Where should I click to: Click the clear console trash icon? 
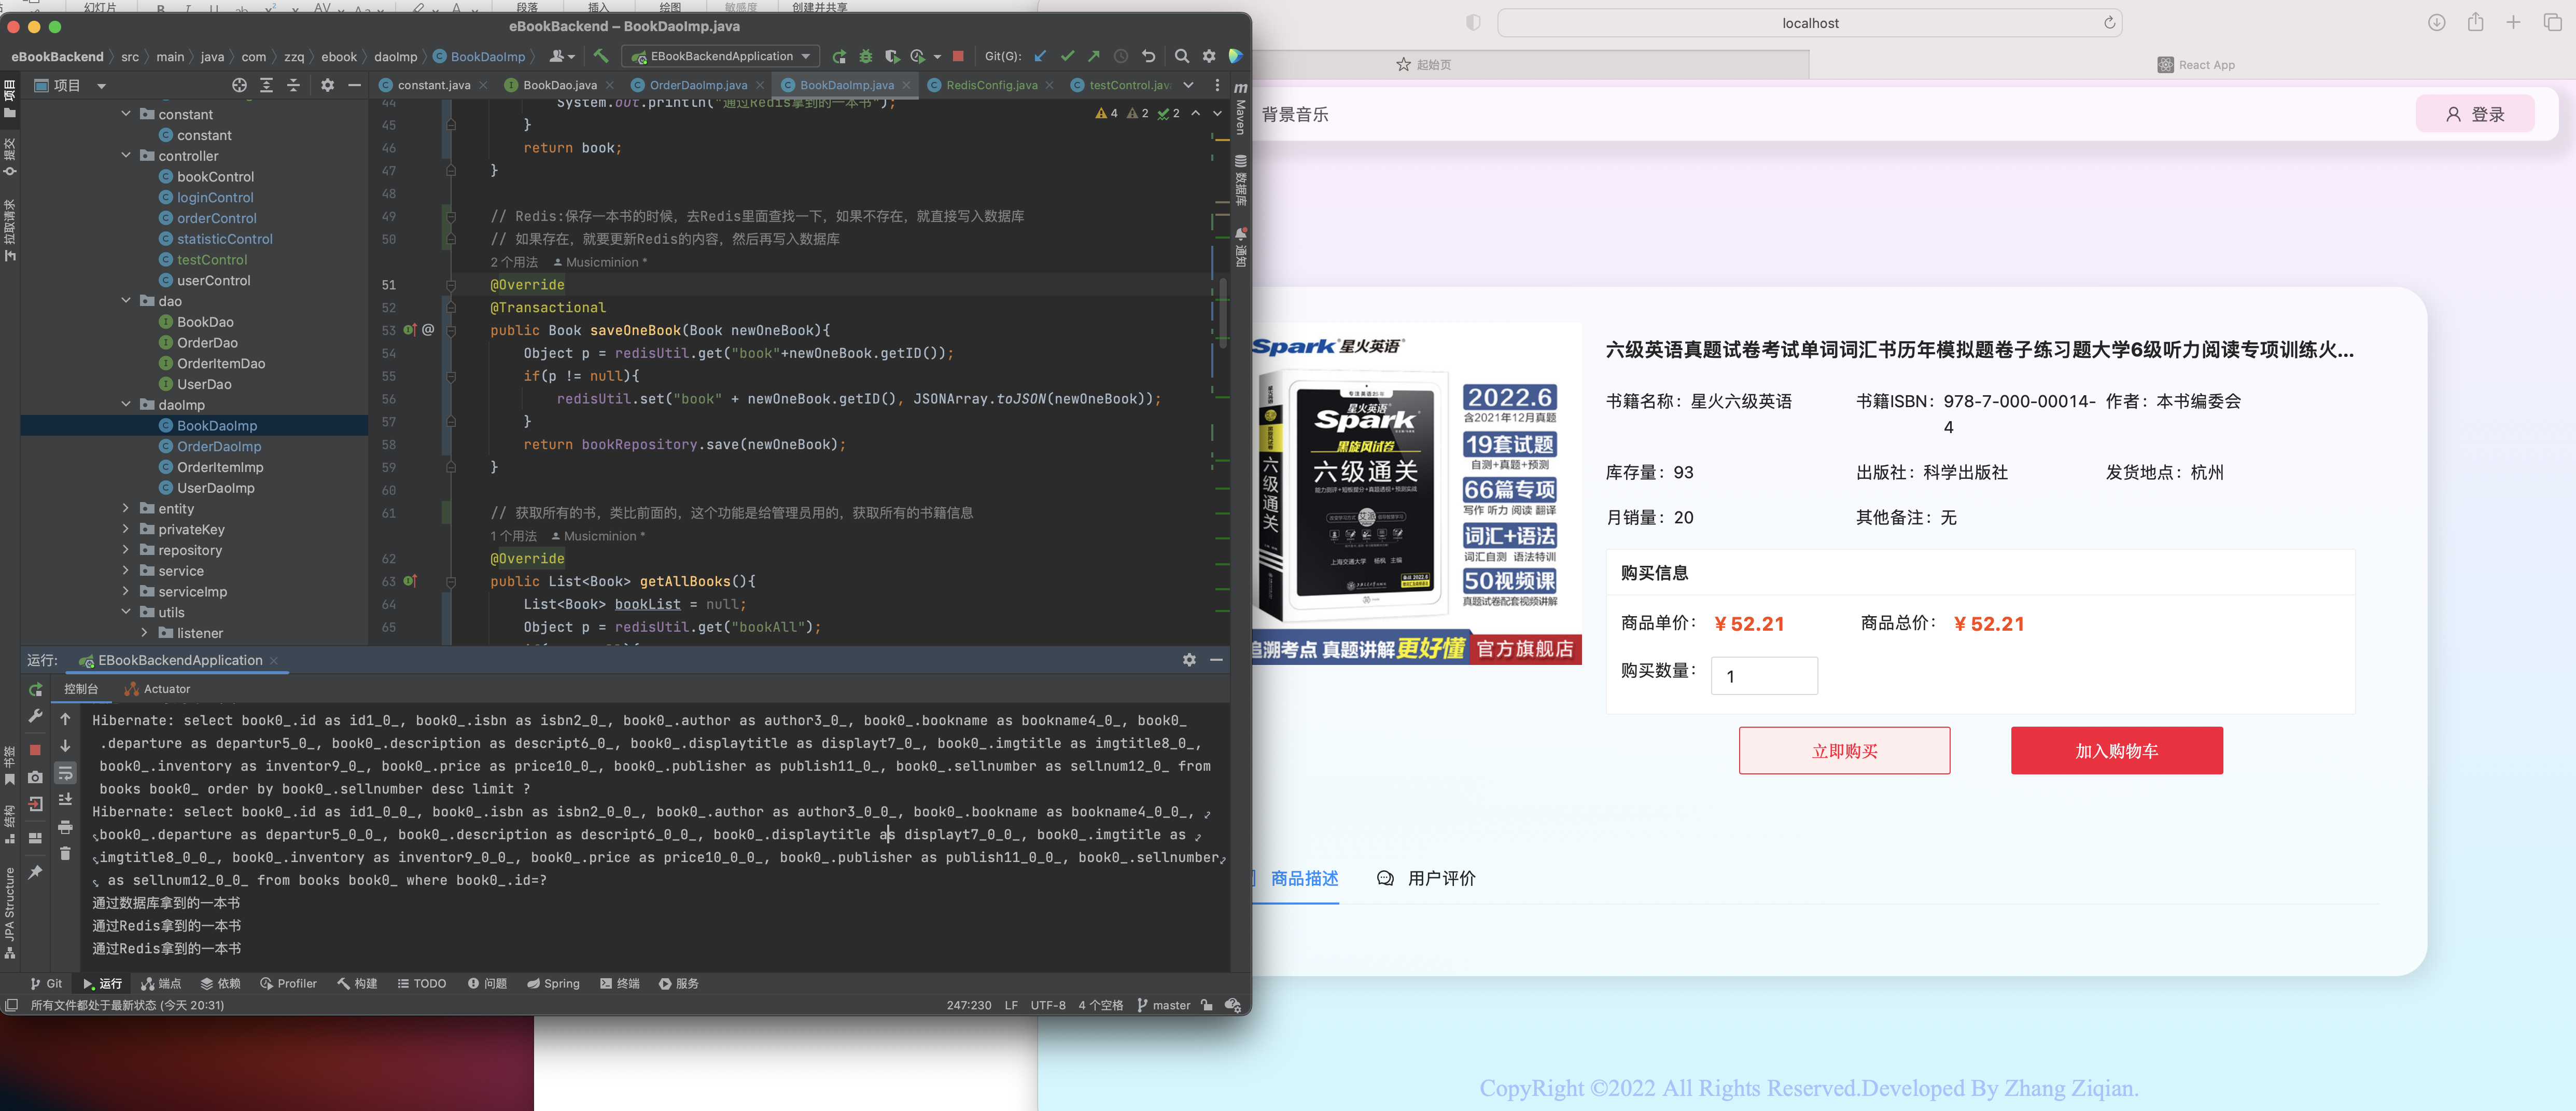click(x=65, y=853)
